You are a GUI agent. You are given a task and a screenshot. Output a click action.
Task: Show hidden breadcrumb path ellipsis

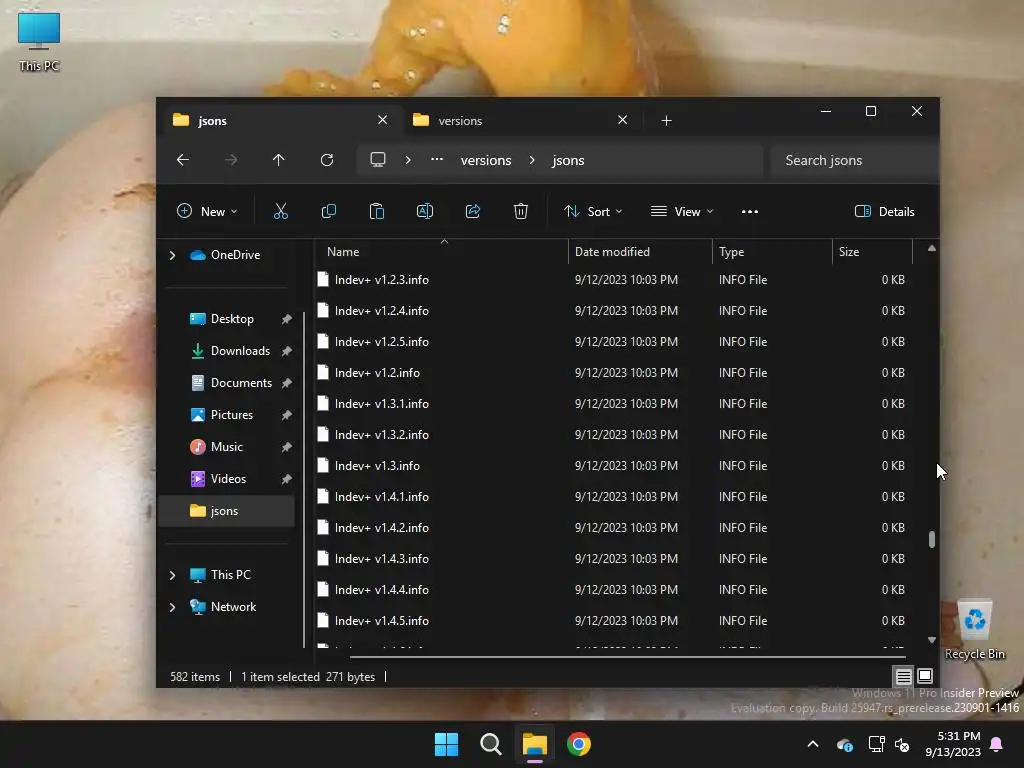tap(437, 160)
